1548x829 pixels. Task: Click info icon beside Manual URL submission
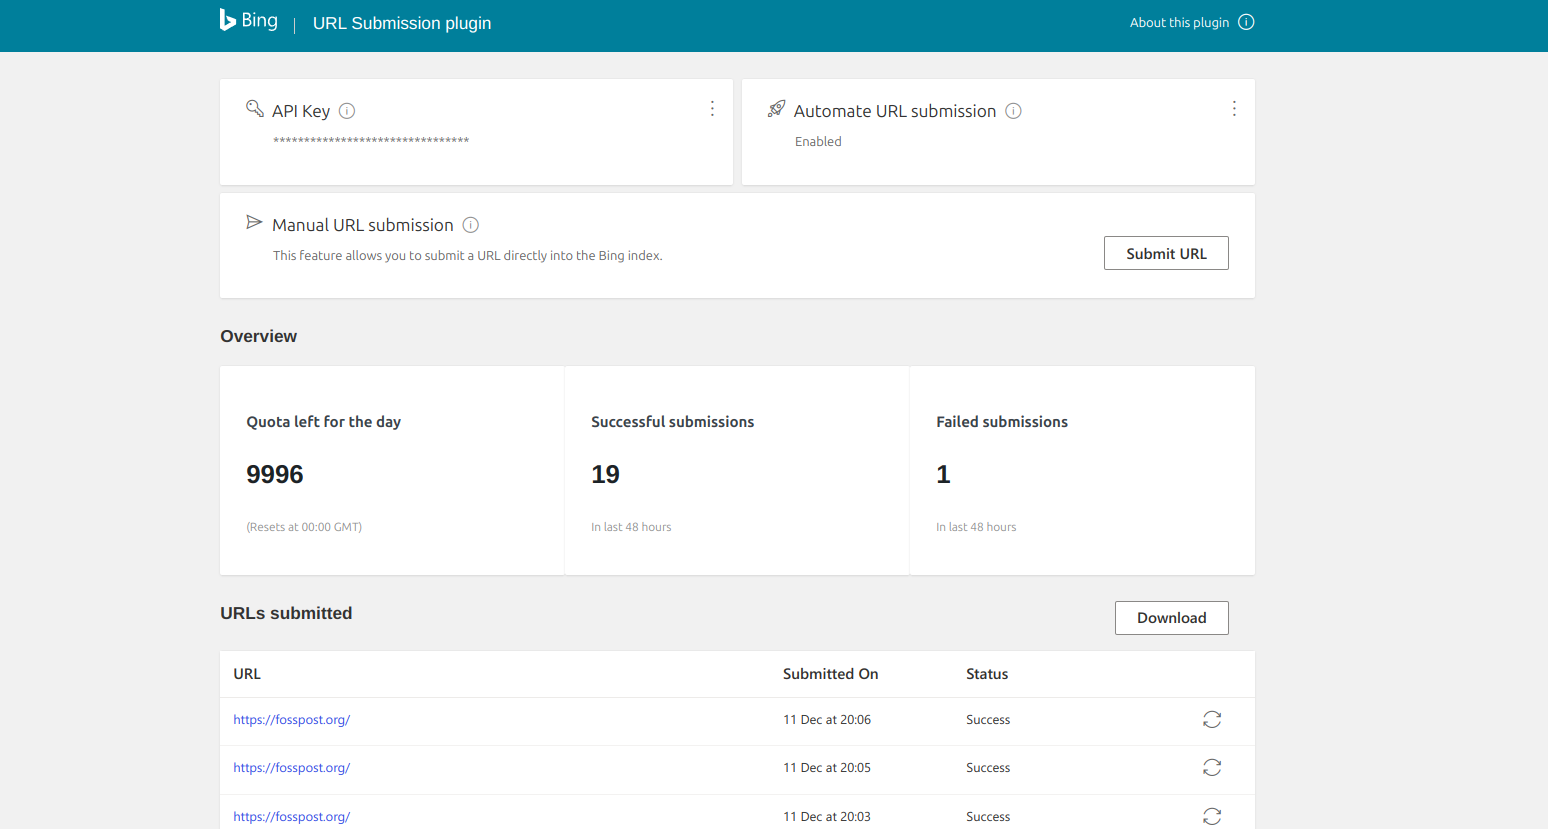(471, 225)
